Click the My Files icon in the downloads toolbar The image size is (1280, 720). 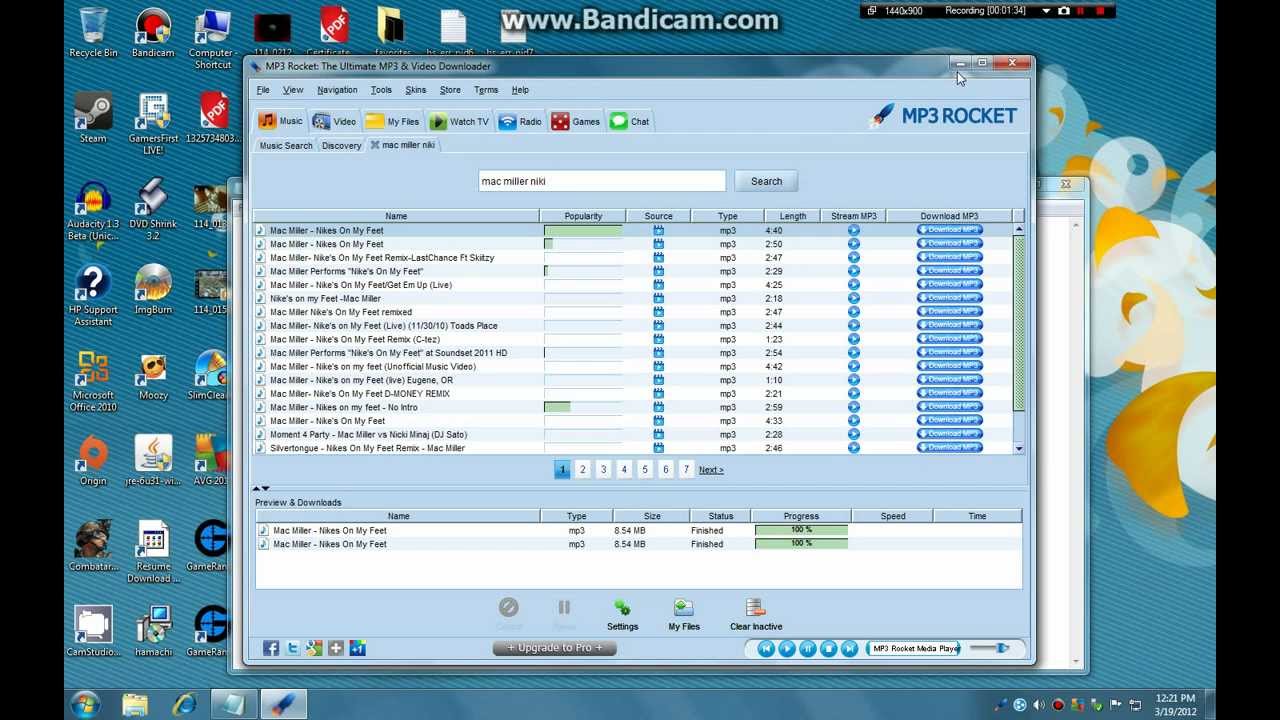click(x=684, y=614)
